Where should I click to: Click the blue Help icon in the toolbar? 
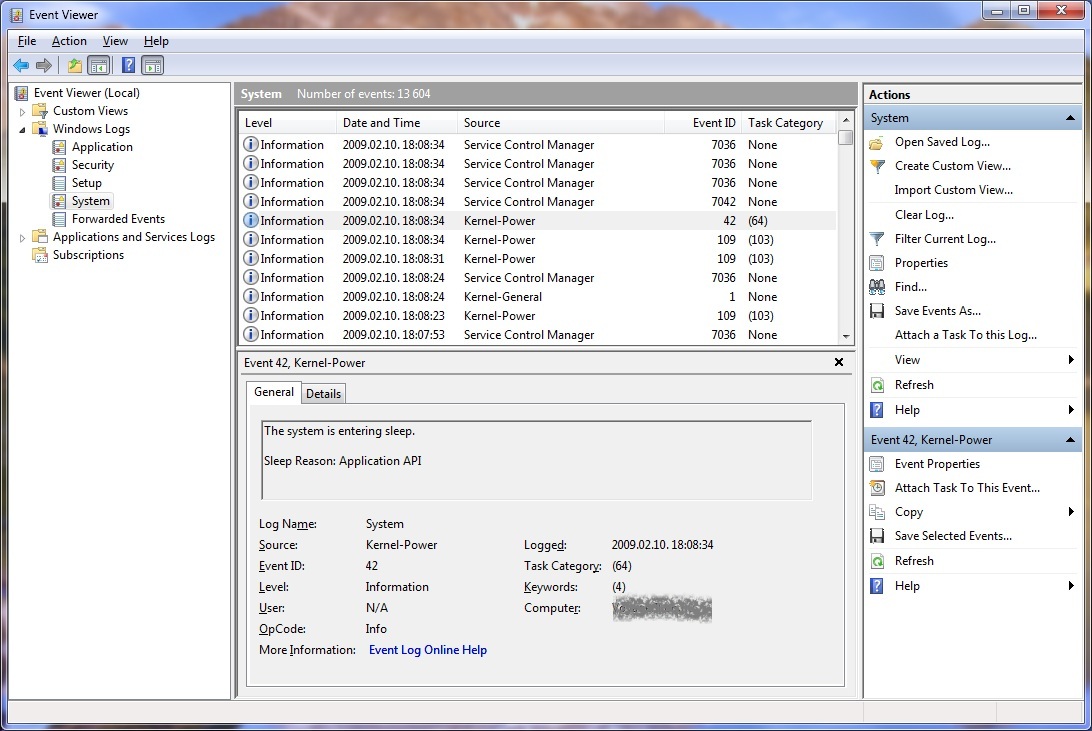coord(128,66)
